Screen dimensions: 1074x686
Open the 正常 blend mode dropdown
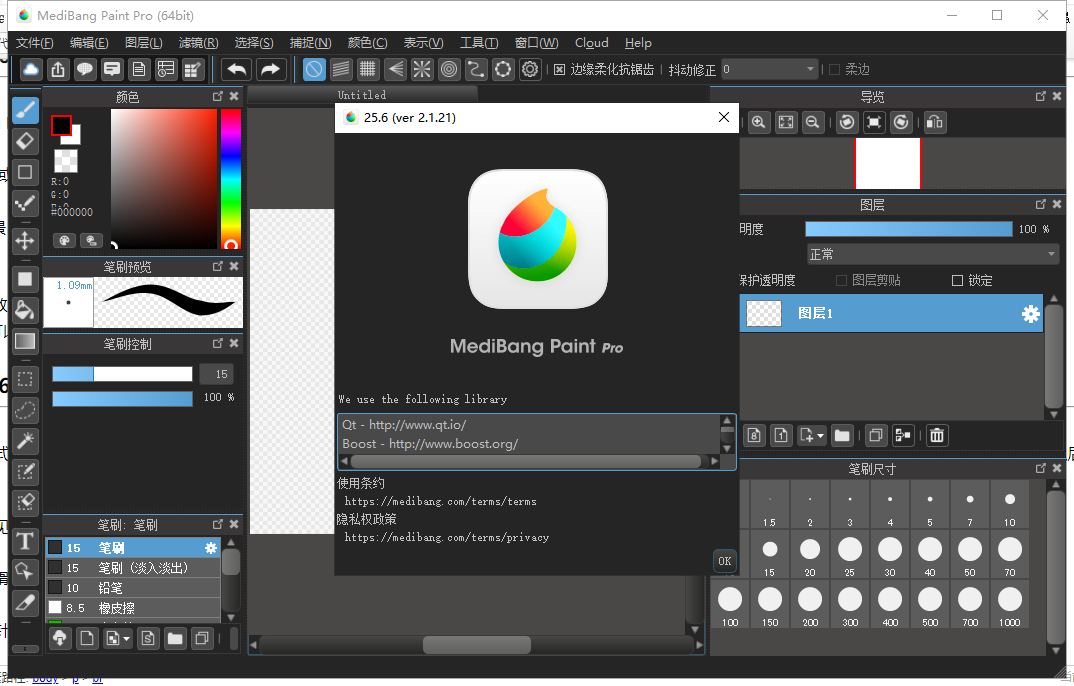[x=933, y=255]
